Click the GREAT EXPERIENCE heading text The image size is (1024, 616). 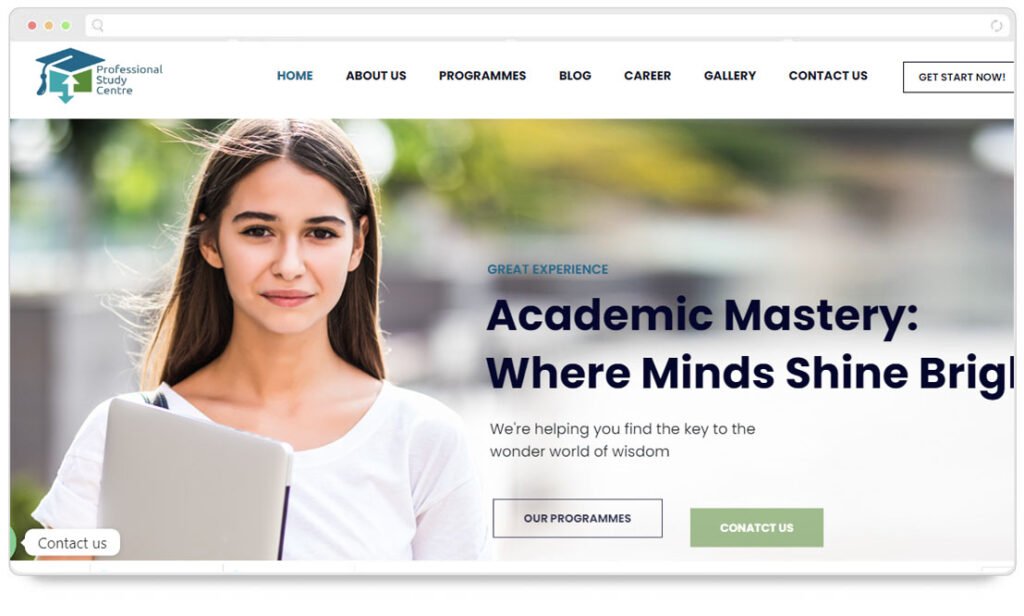coord(547,269)
